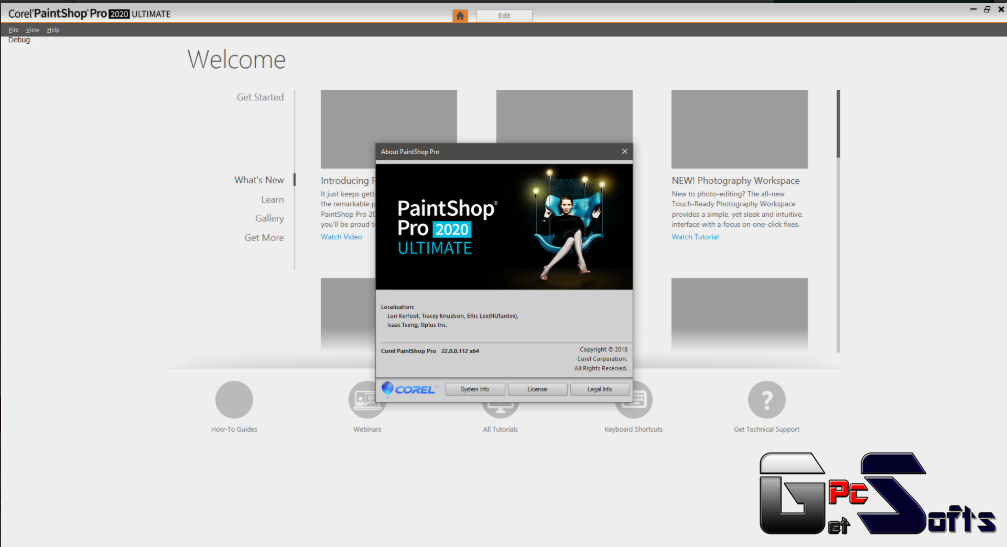Click the System Info button
Screen dimensions: 1007x547
click(475, 389)
